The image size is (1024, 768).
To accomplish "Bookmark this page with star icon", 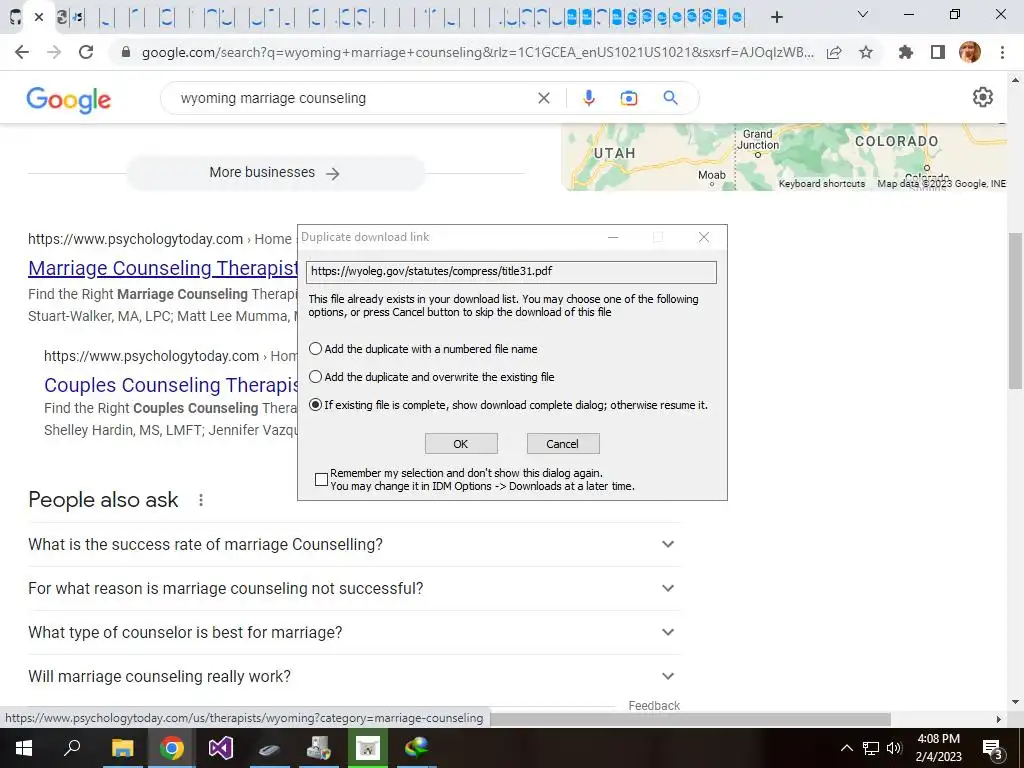I will click(866, 52).
